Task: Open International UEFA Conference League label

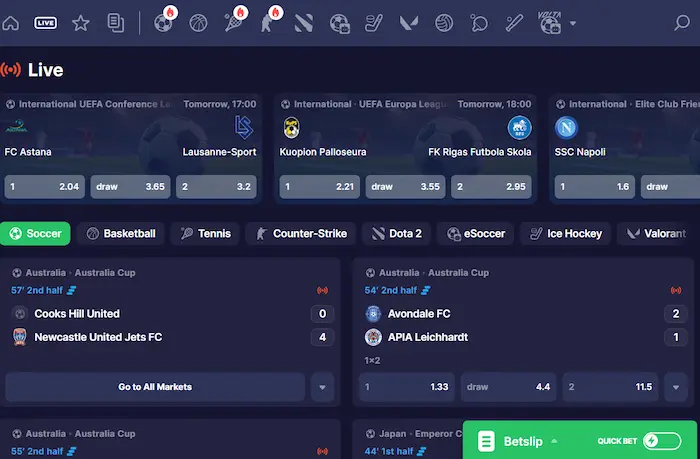Action: point(95,104)
